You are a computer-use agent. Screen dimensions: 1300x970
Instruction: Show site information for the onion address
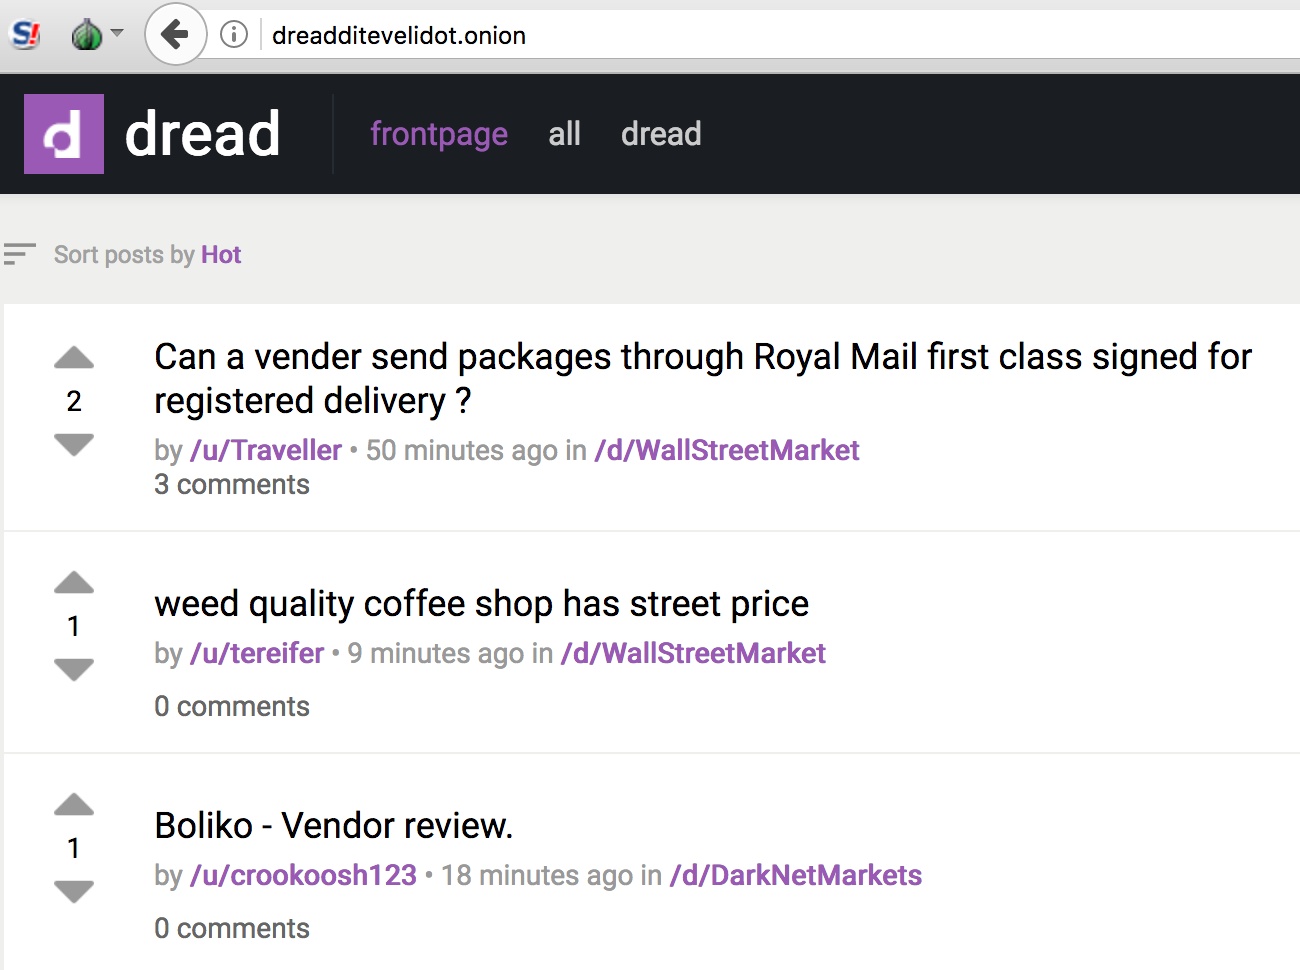(234, 35)
